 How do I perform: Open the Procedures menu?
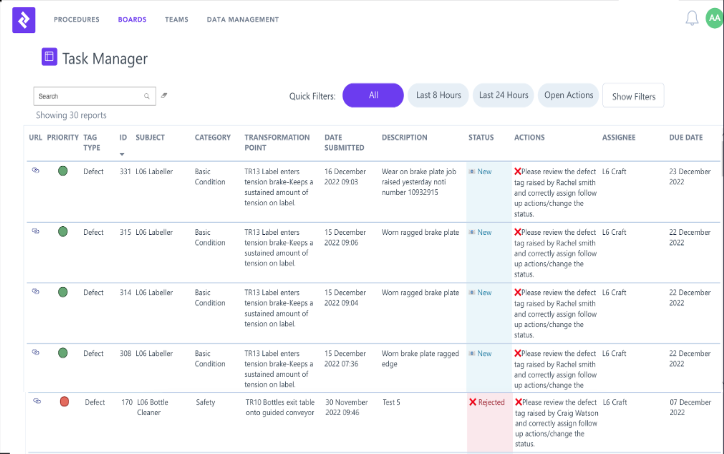[x=76, y=19]
